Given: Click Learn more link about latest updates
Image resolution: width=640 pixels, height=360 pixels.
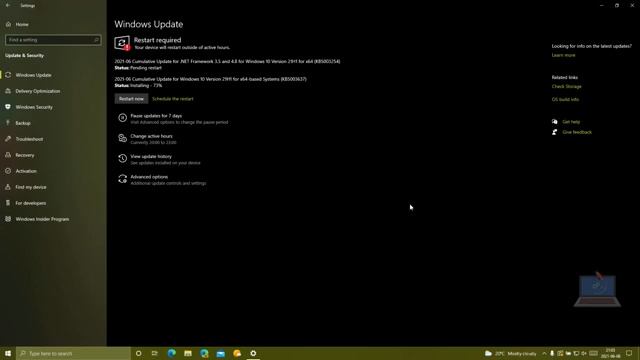Looking at the screenshot, I should pyautogui.click(x=563, y=55).
